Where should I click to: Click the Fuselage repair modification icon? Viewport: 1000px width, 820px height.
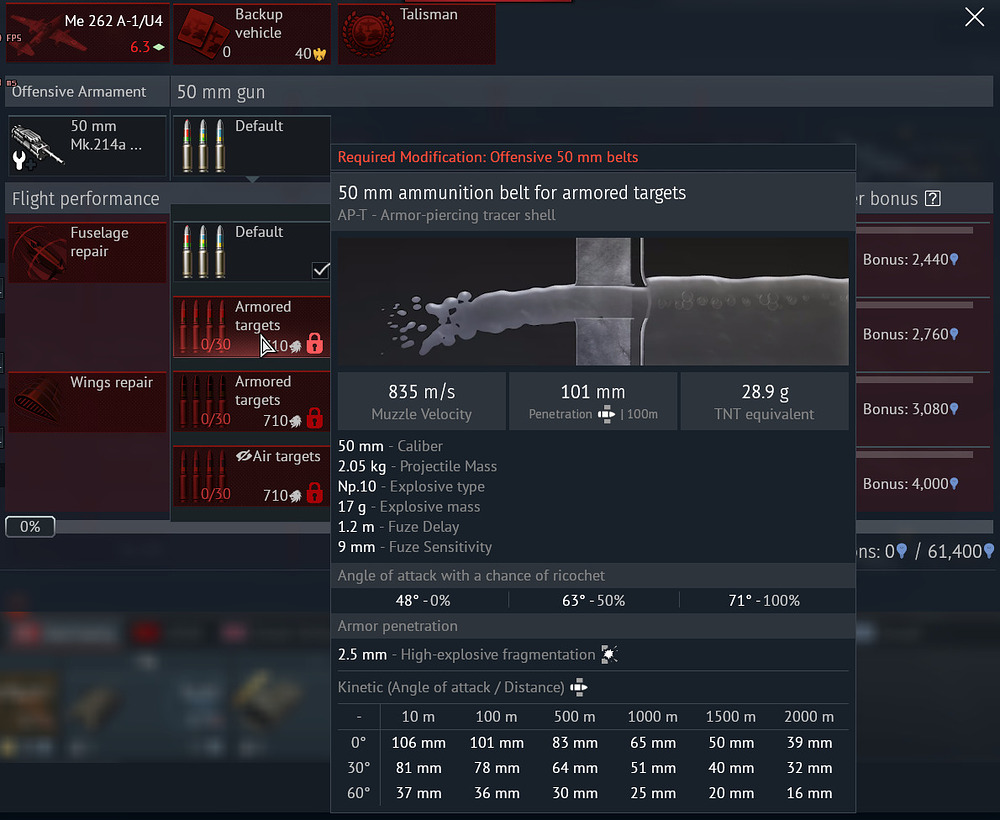coord(38,251)
